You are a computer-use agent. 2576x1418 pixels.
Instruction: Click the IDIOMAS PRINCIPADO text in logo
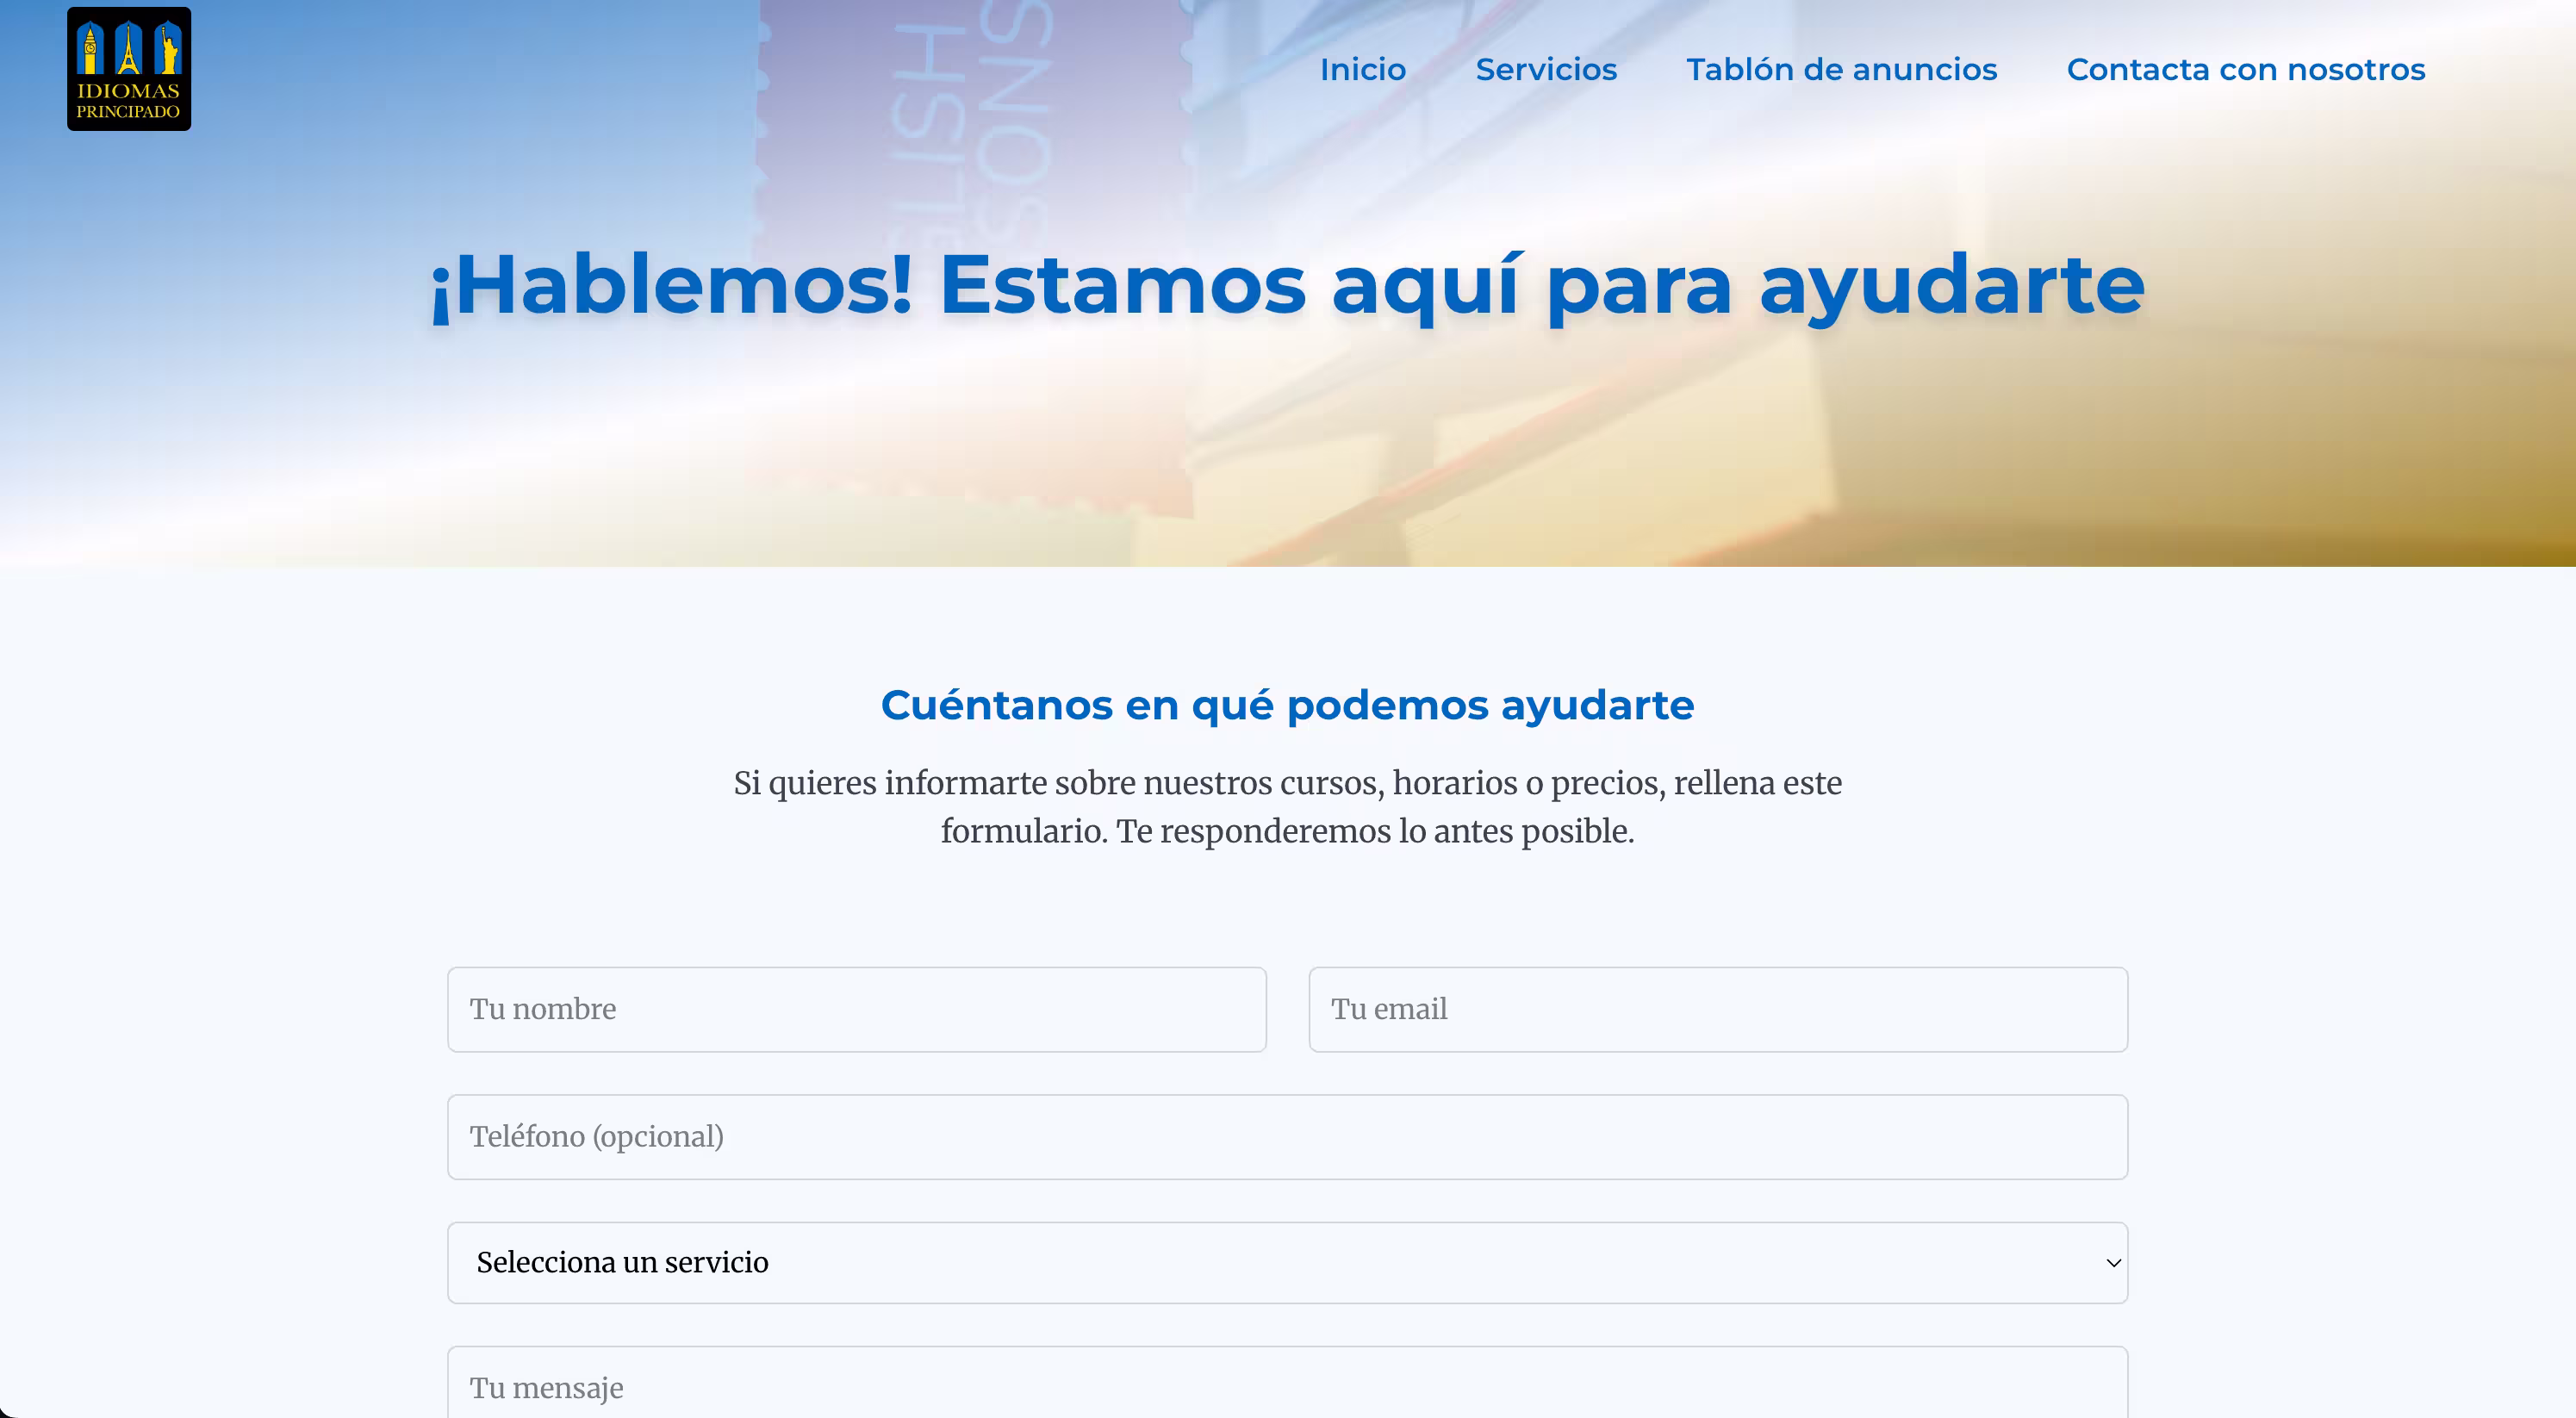point(129,101)
